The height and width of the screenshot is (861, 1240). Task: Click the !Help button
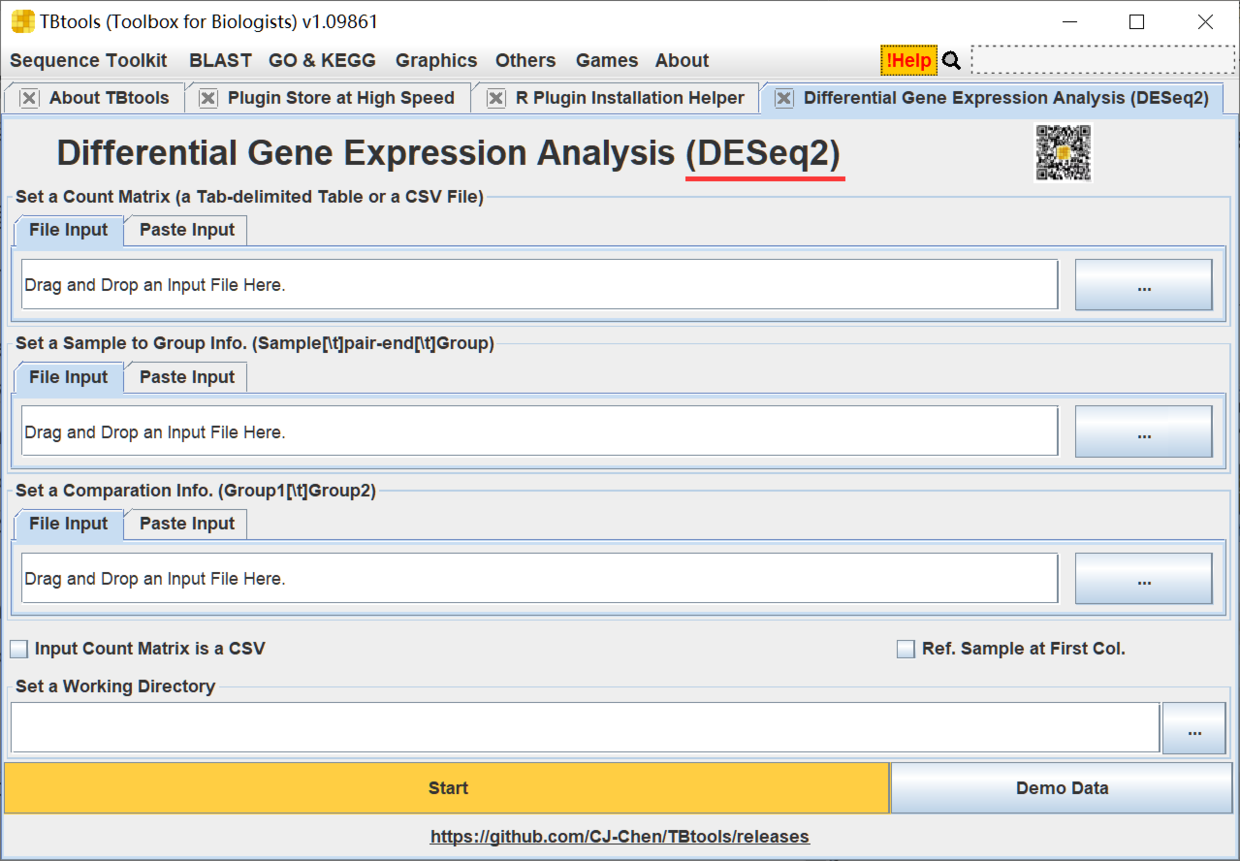point(909,60)
